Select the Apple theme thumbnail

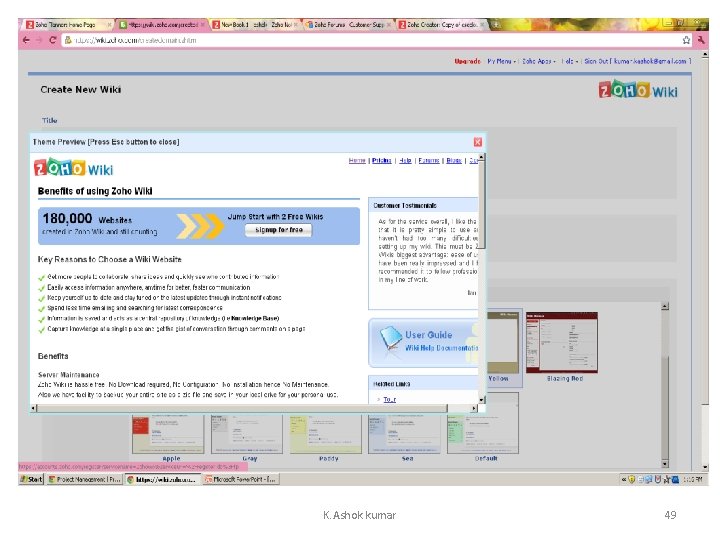point(168,435)
